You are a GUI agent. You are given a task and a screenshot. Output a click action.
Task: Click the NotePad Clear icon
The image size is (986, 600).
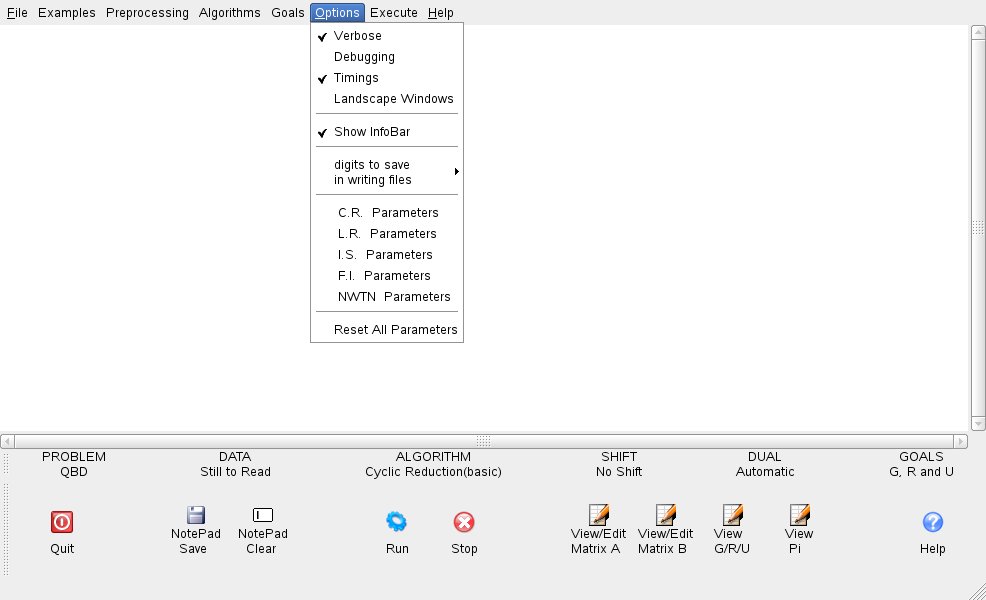tap(263, 515)
